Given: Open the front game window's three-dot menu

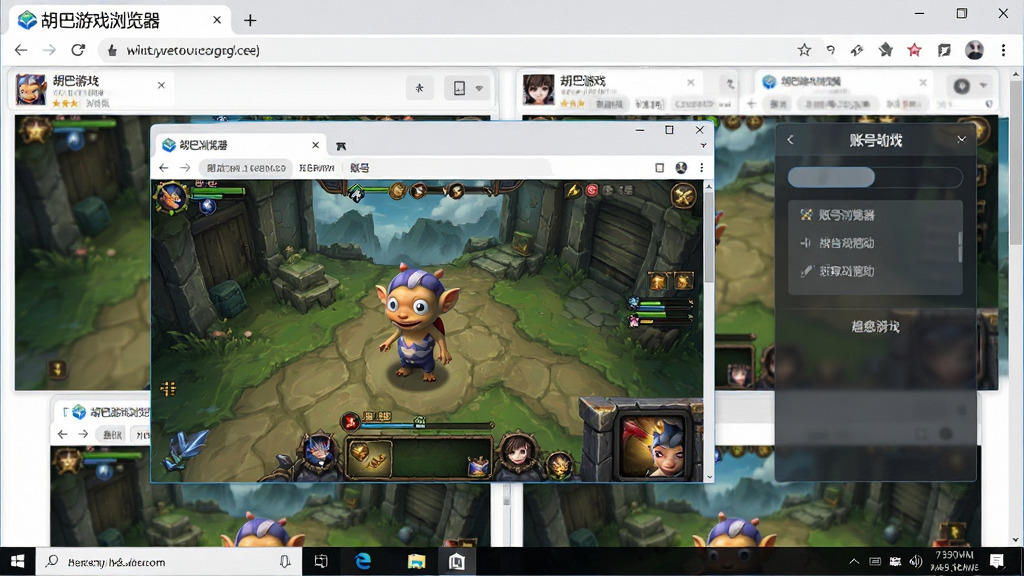Looking at the screenshot, I should tap(701, 168).
